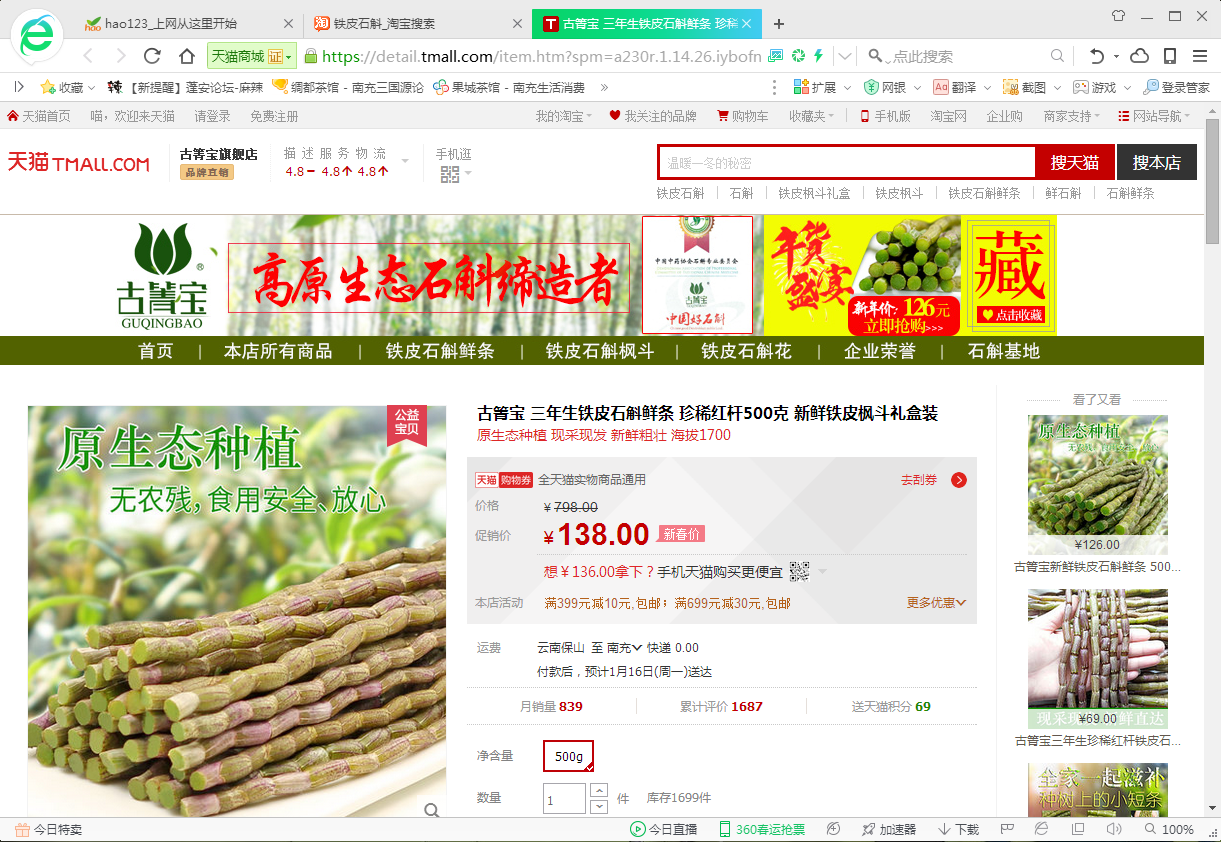Select the 500g net weight option
Image resolution: width=1221 pixels, height=842 pixels.
point(568,757)
